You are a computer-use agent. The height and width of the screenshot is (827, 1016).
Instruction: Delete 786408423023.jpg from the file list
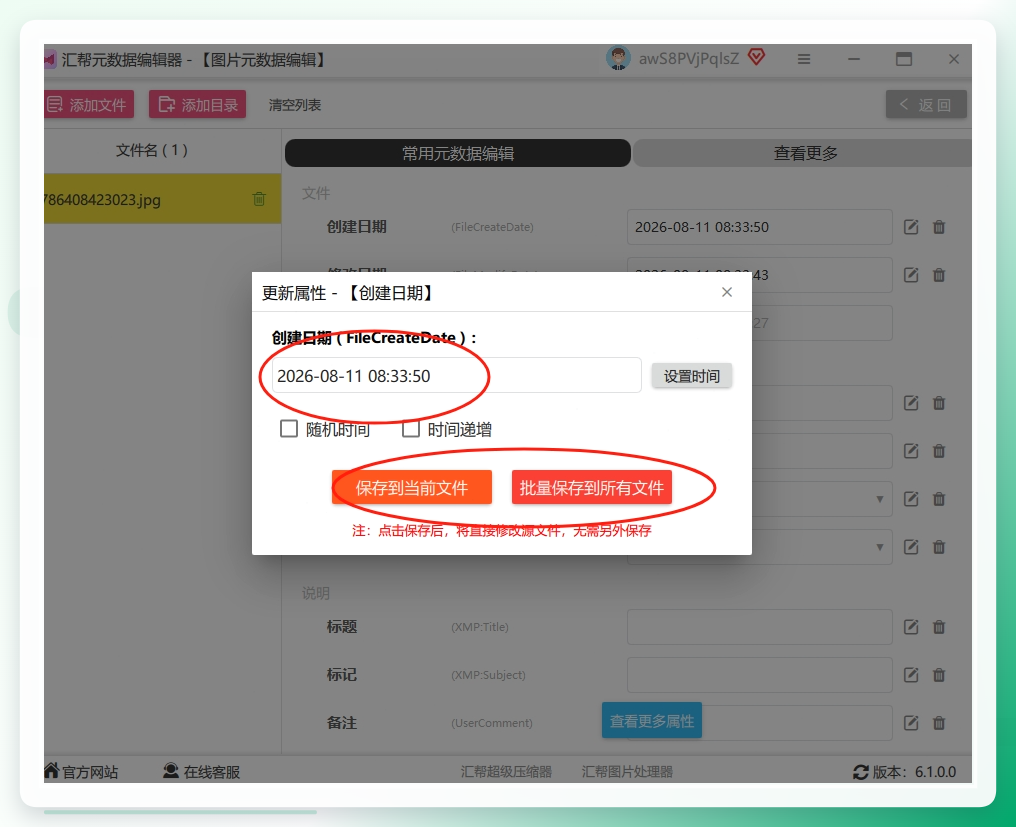click(x=259, y=199)
